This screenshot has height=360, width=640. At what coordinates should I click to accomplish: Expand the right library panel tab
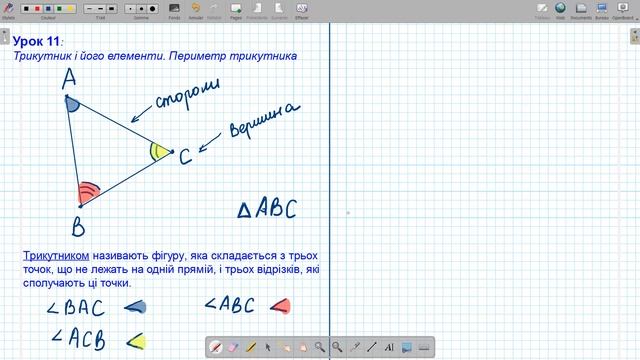point(635,36)
